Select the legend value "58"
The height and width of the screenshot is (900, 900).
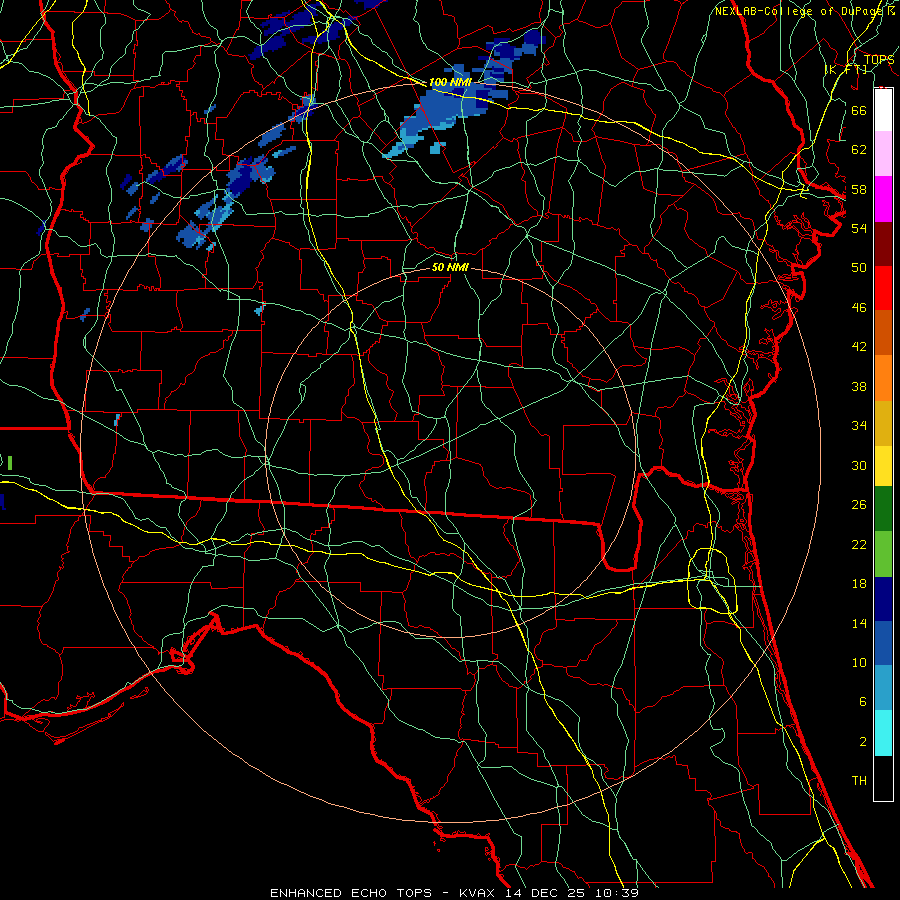tap(859, 189)
